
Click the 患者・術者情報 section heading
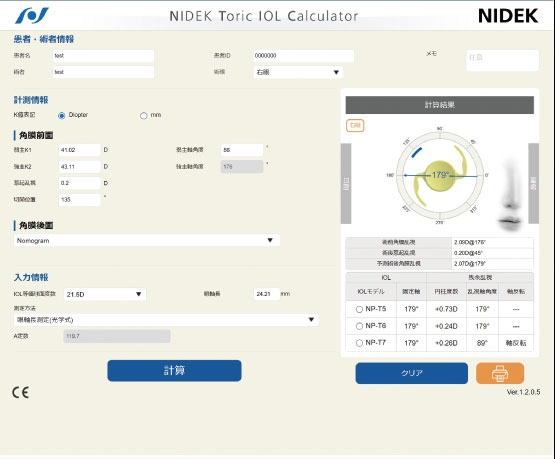click(x=44, y=39)
